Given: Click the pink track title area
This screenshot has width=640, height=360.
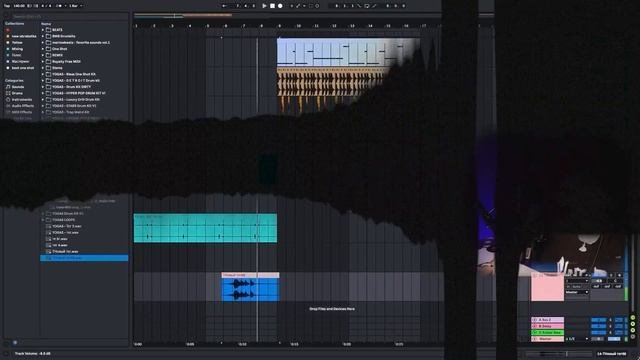Looking at the screenshot, I should pos(547,288).
